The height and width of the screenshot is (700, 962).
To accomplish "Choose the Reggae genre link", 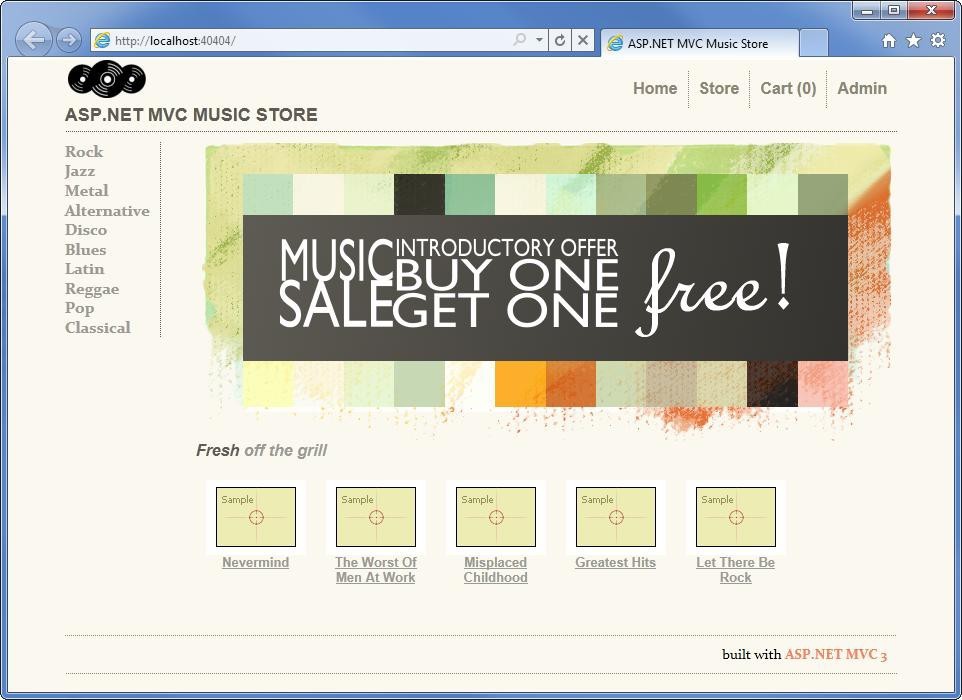I will (92, 289).
